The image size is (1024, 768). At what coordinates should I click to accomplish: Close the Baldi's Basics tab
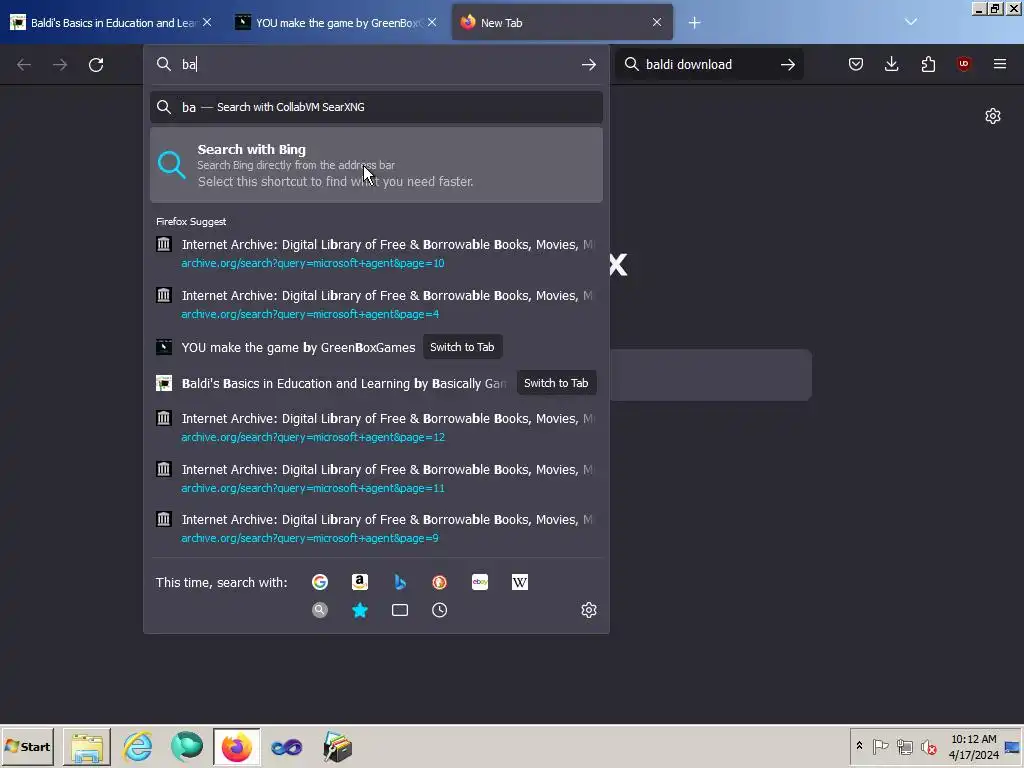pyautogui.click(x=207, y=22)
